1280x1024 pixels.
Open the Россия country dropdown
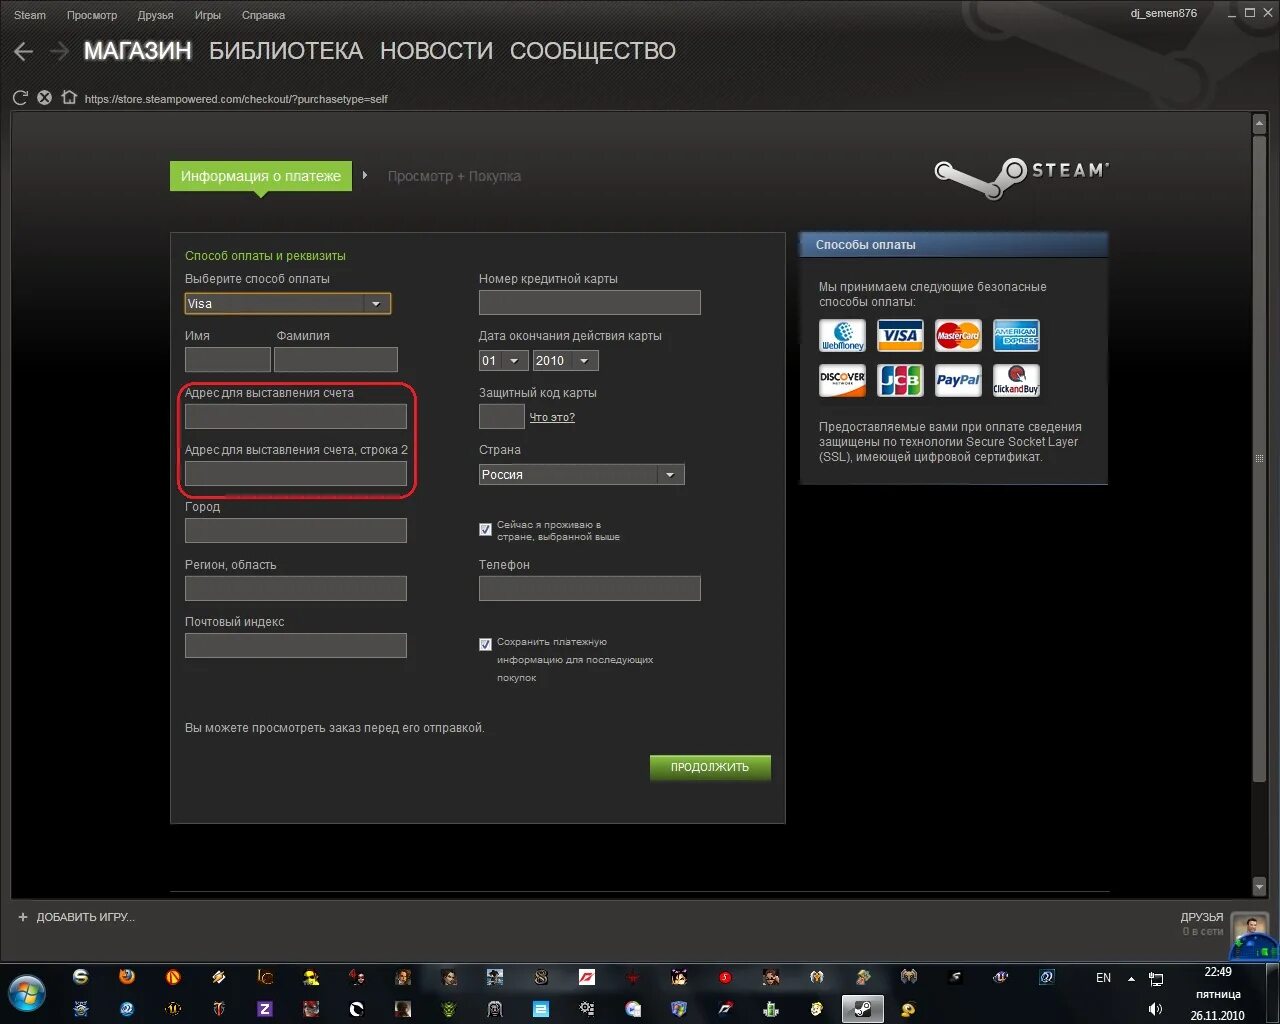(582, 474)
